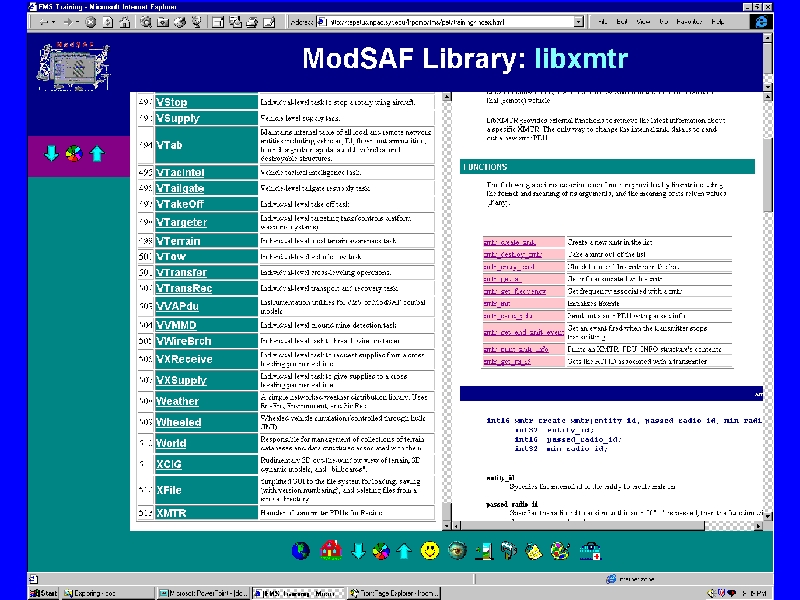The width and height of the screenshot is (800, 600).
Task: Click the color wheel icon in bottom bar
Action: pyautogui.click(x=381, y=551)
